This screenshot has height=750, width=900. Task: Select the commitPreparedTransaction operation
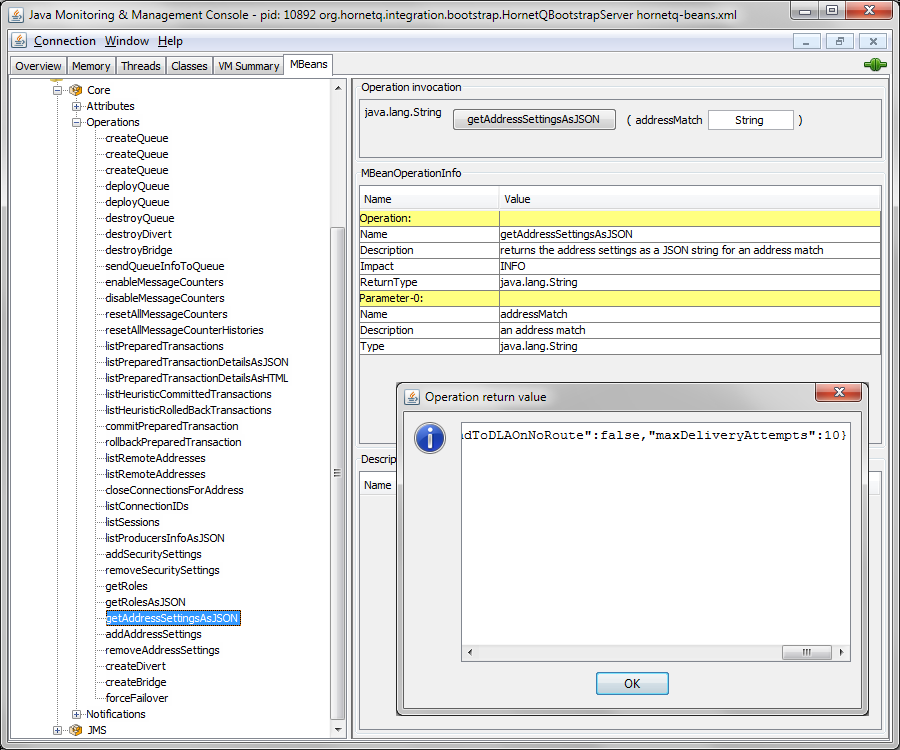click(x=172, y=426)
